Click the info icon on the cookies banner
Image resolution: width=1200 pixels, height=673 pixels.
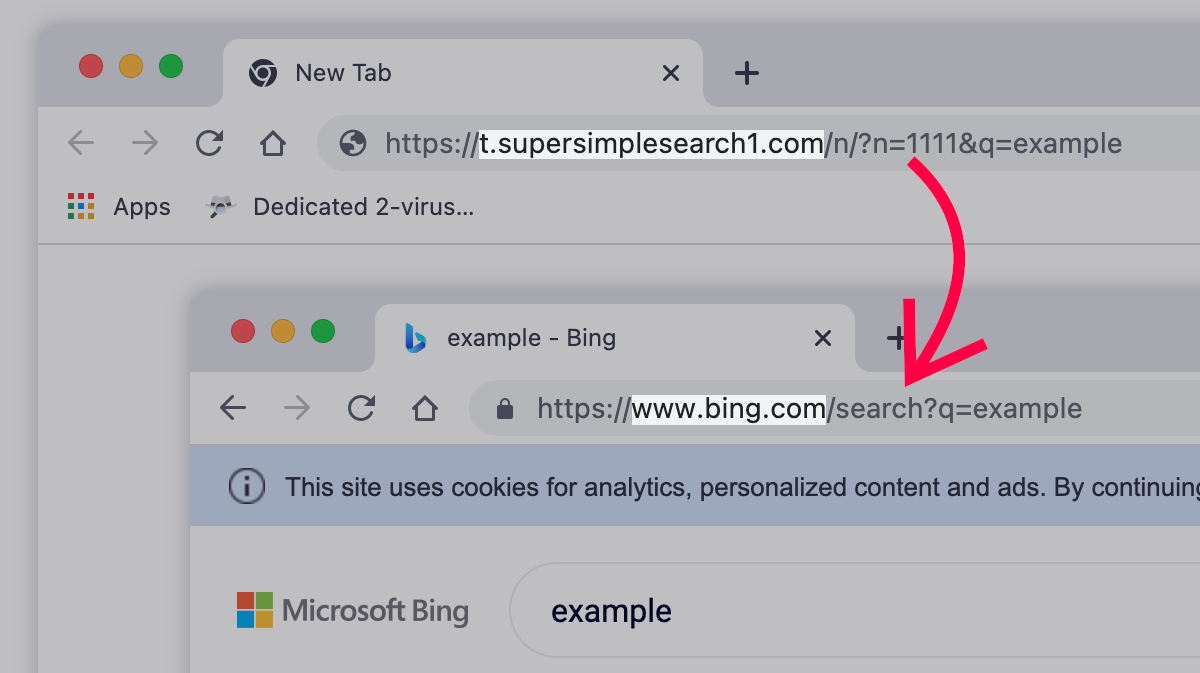point(246,486)
